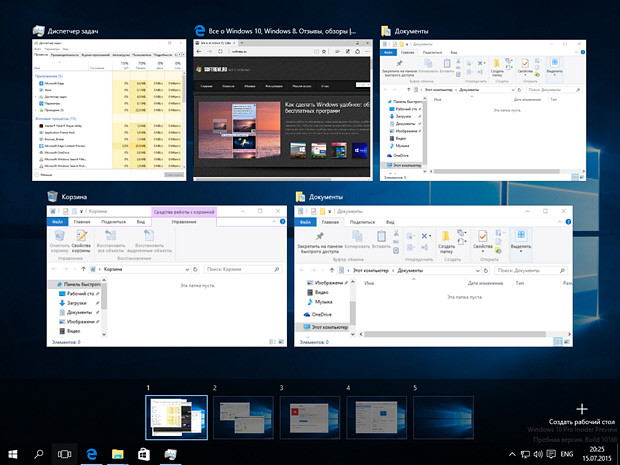Open File Explorer from the taskbar

(117, 454)
